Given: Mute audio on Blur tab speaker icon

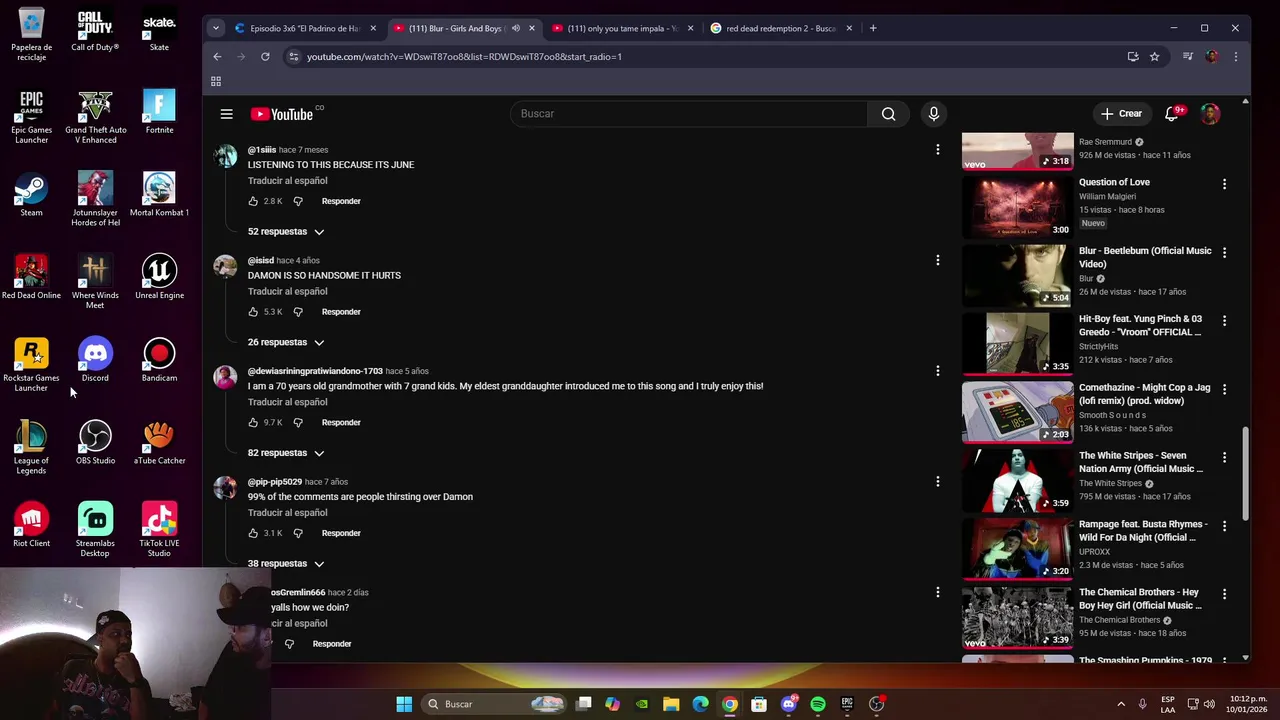Looking at the screenshot, I should [x=516, y=28].
